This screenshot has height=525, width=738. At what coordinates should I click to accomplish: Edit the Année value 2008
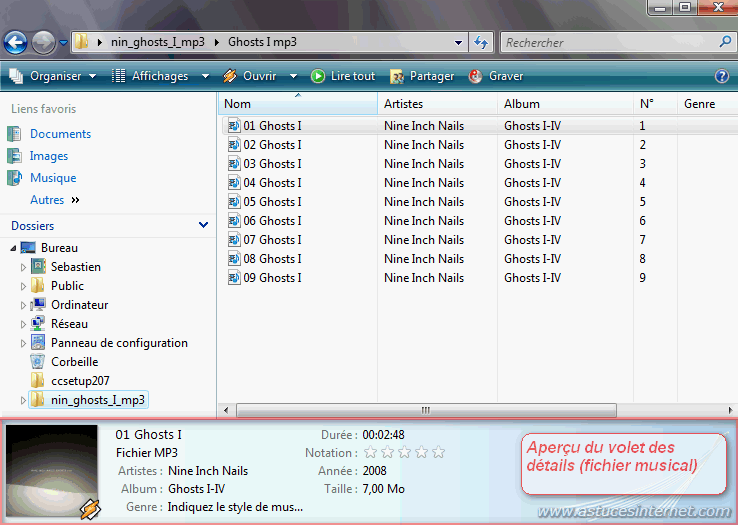[x=375, y=471]
